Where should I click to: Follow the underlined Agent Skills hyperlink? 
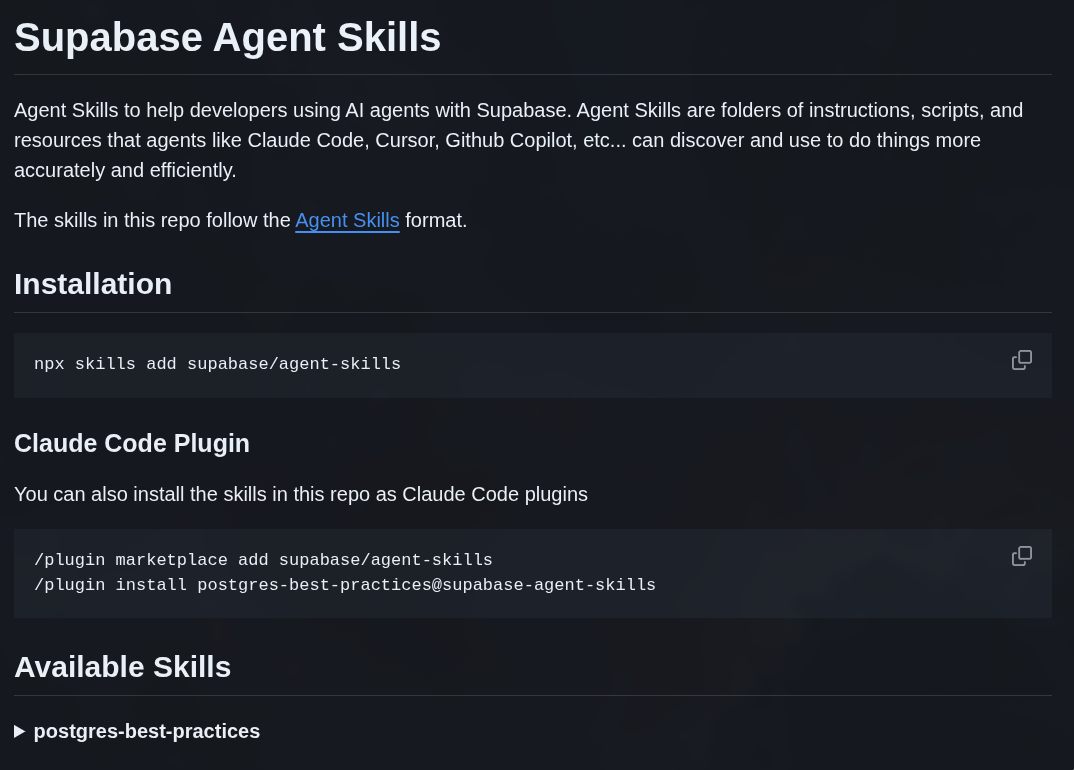(347, 220)
